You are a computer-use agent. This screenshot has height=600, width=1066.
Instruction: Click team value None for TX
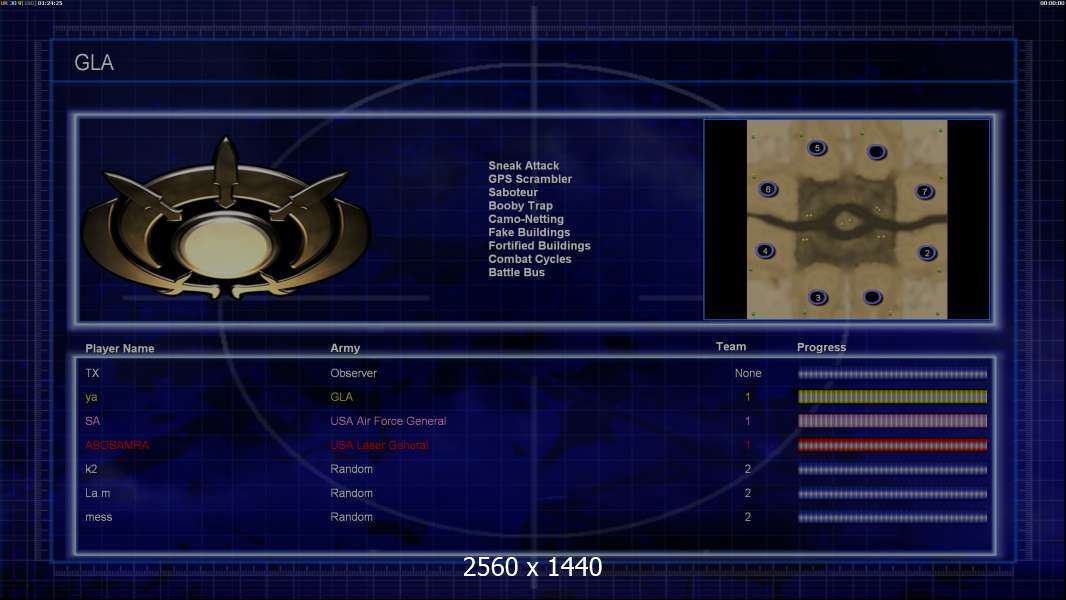tap(748, 373)
